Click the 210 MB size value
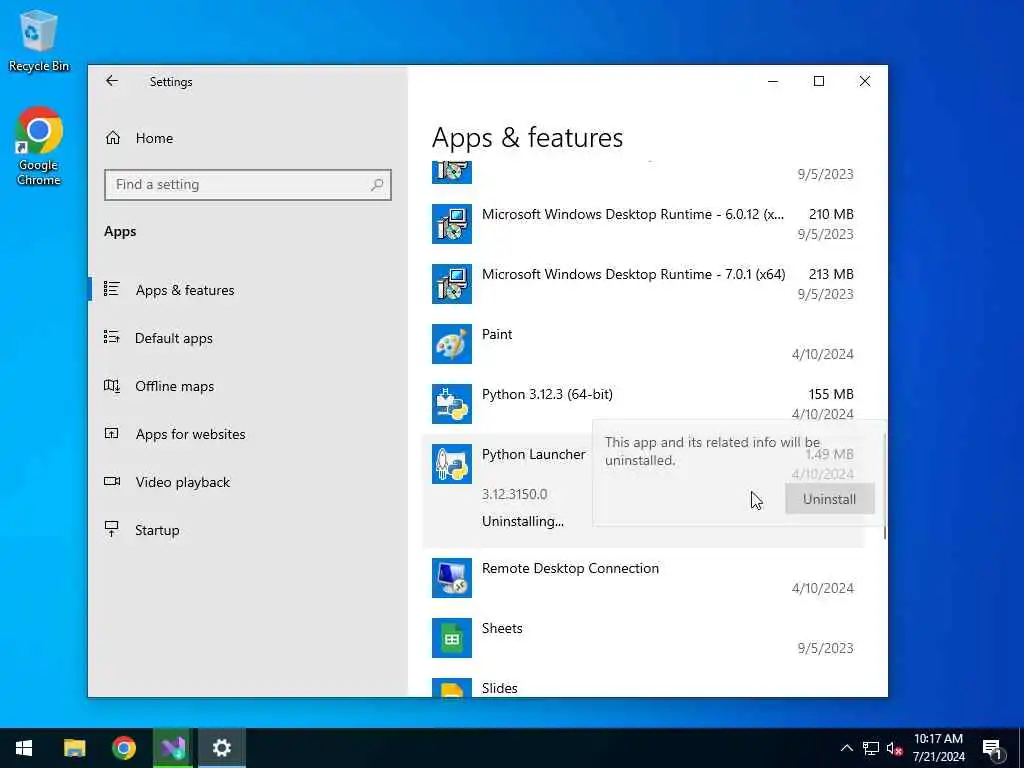The height and width of the screenshot is (768, 1024). click(x=831, y=214)
